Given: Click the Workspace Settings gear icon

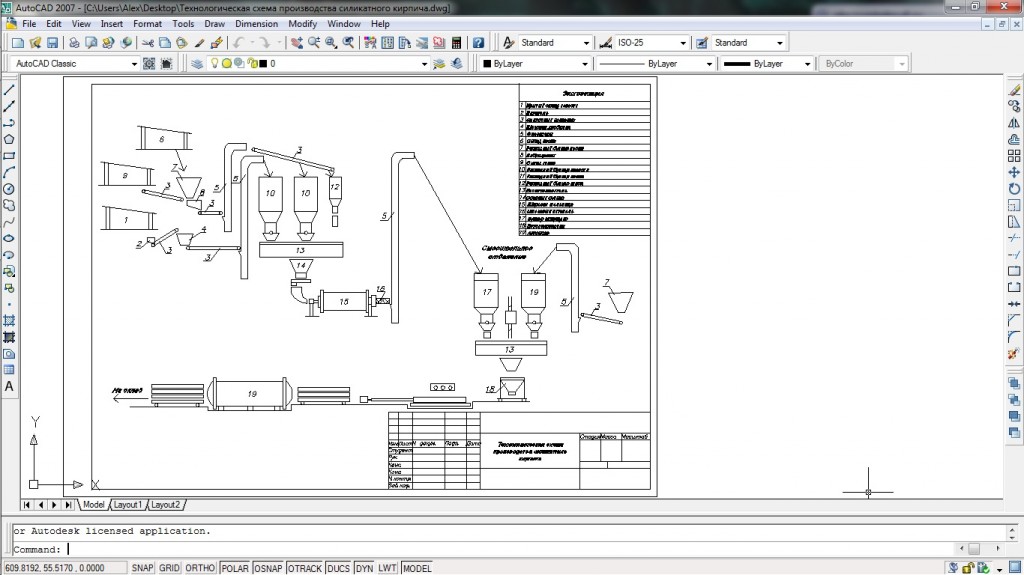Looking at the screenshot, I should point(149,63).
